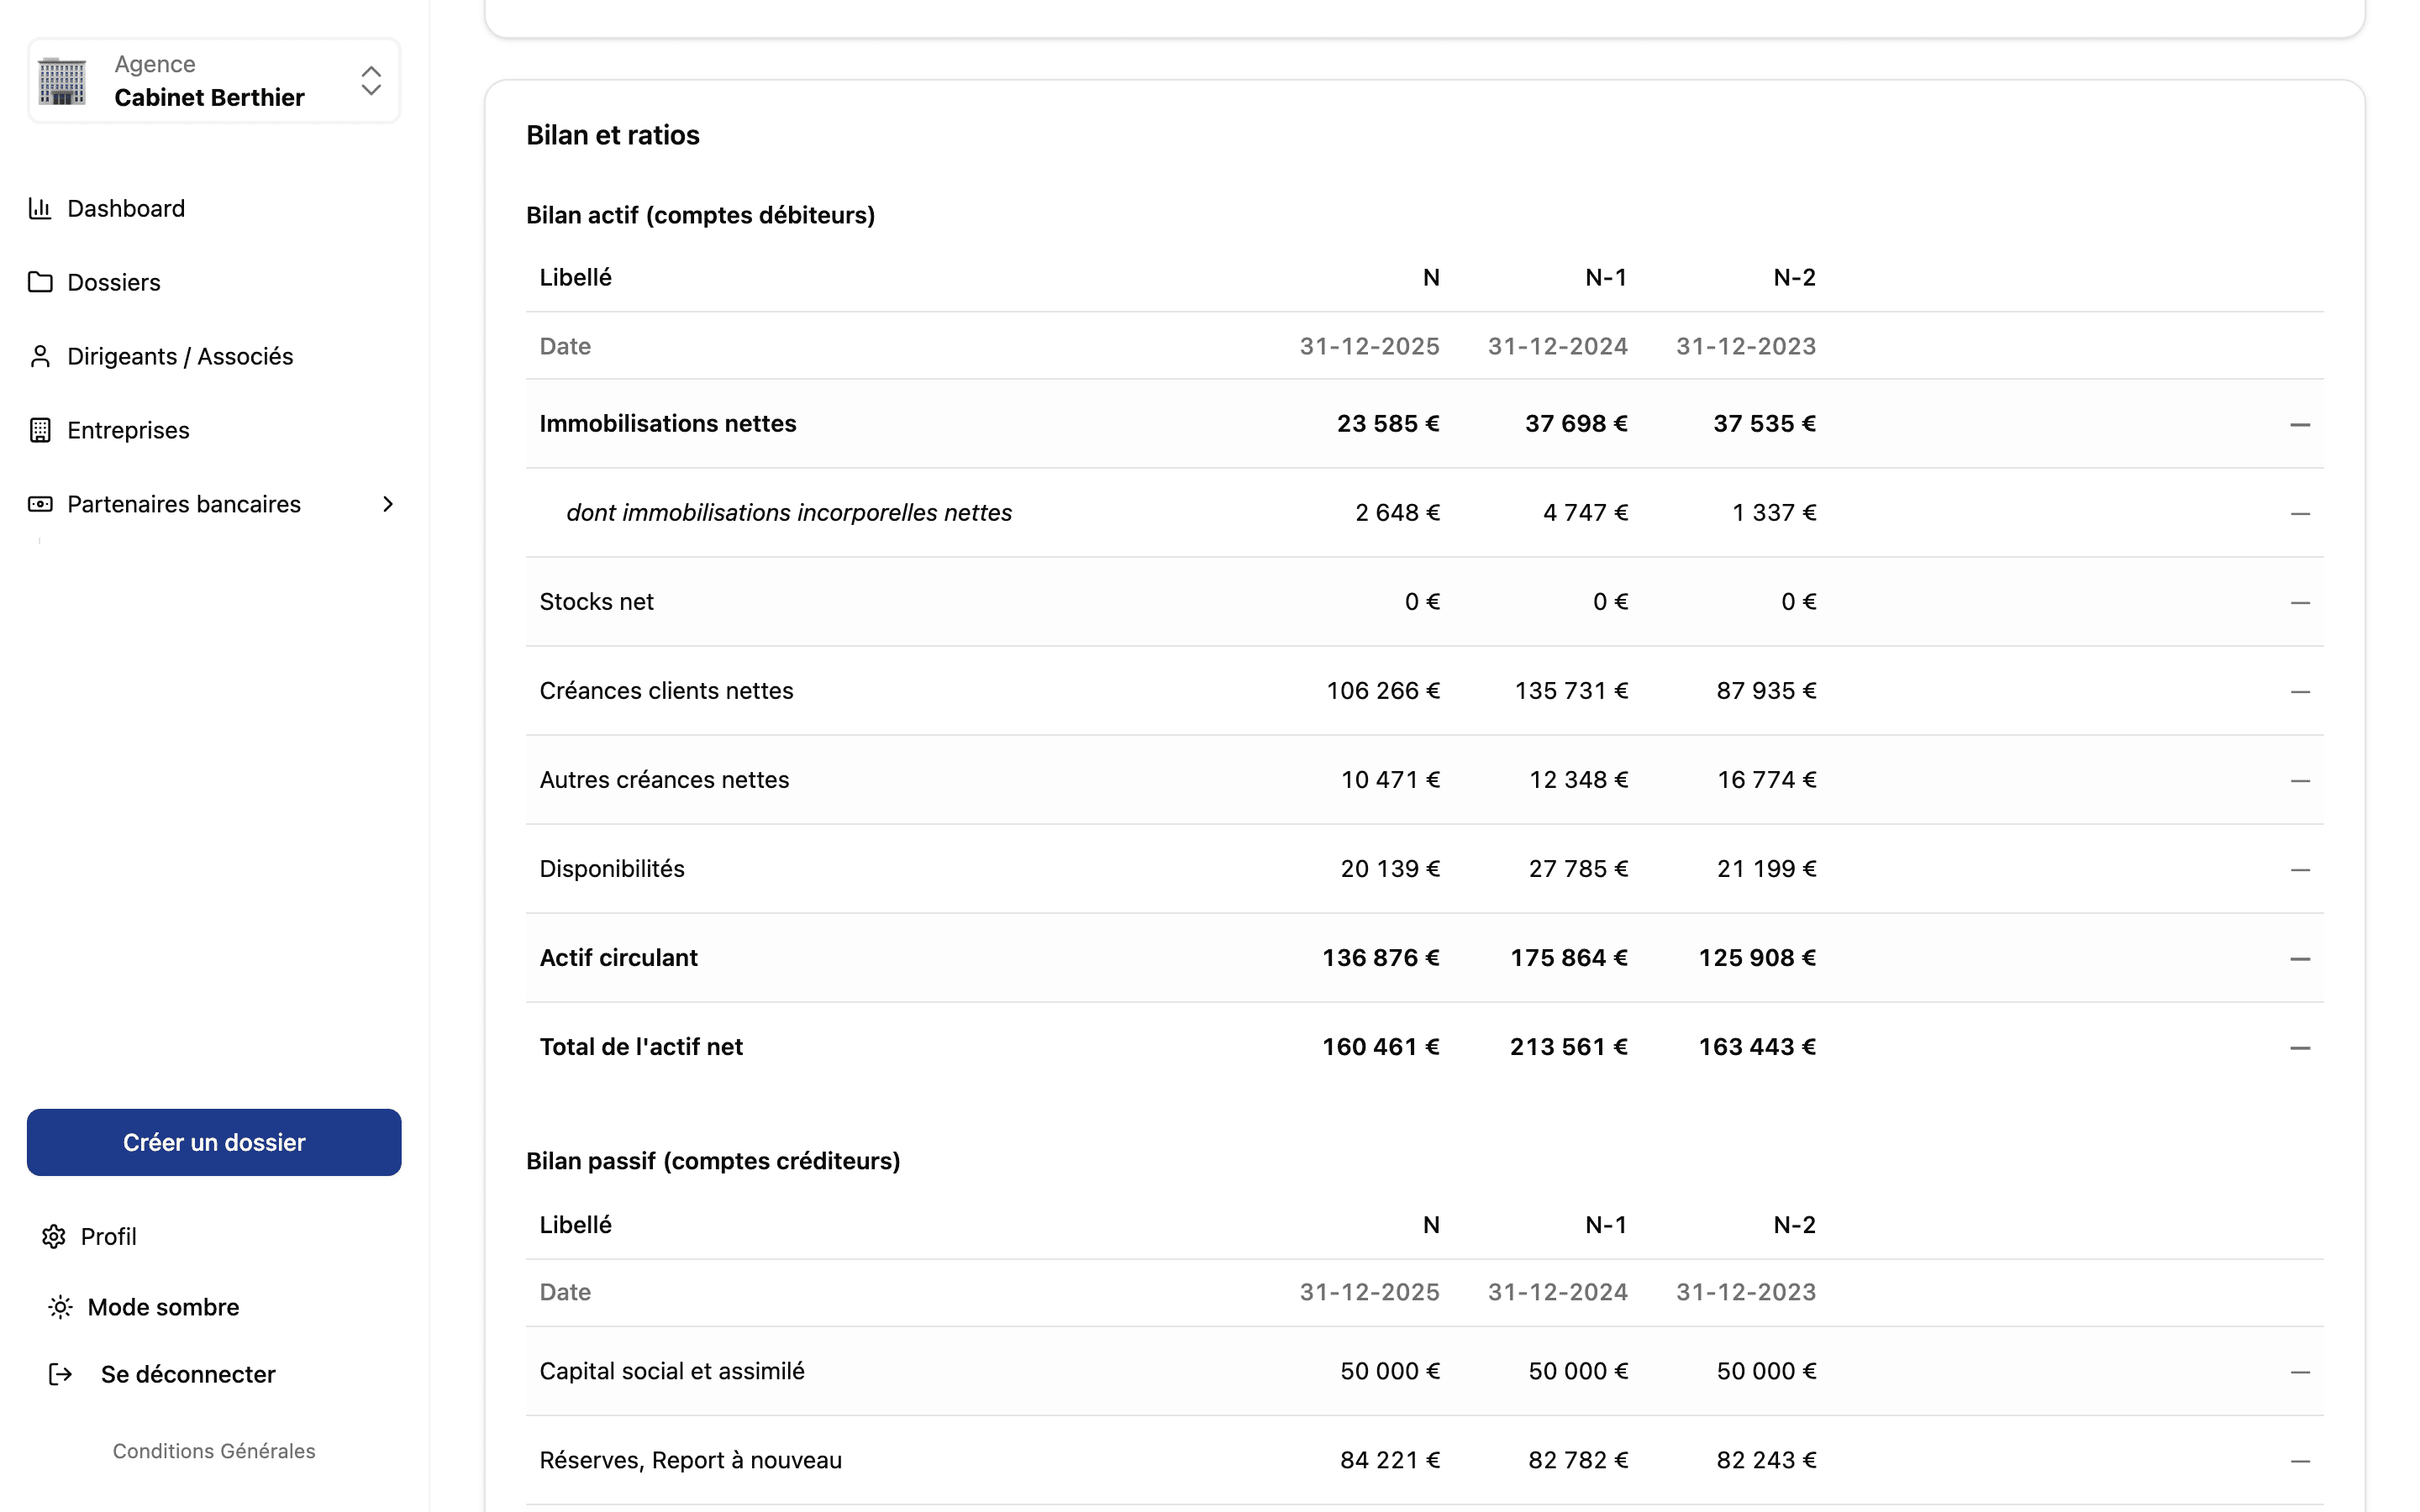The height and width of the screenshot is (1512, 2420).
Task: Click the Cabinet Berthier building avatar
Action: pos(62,81)
